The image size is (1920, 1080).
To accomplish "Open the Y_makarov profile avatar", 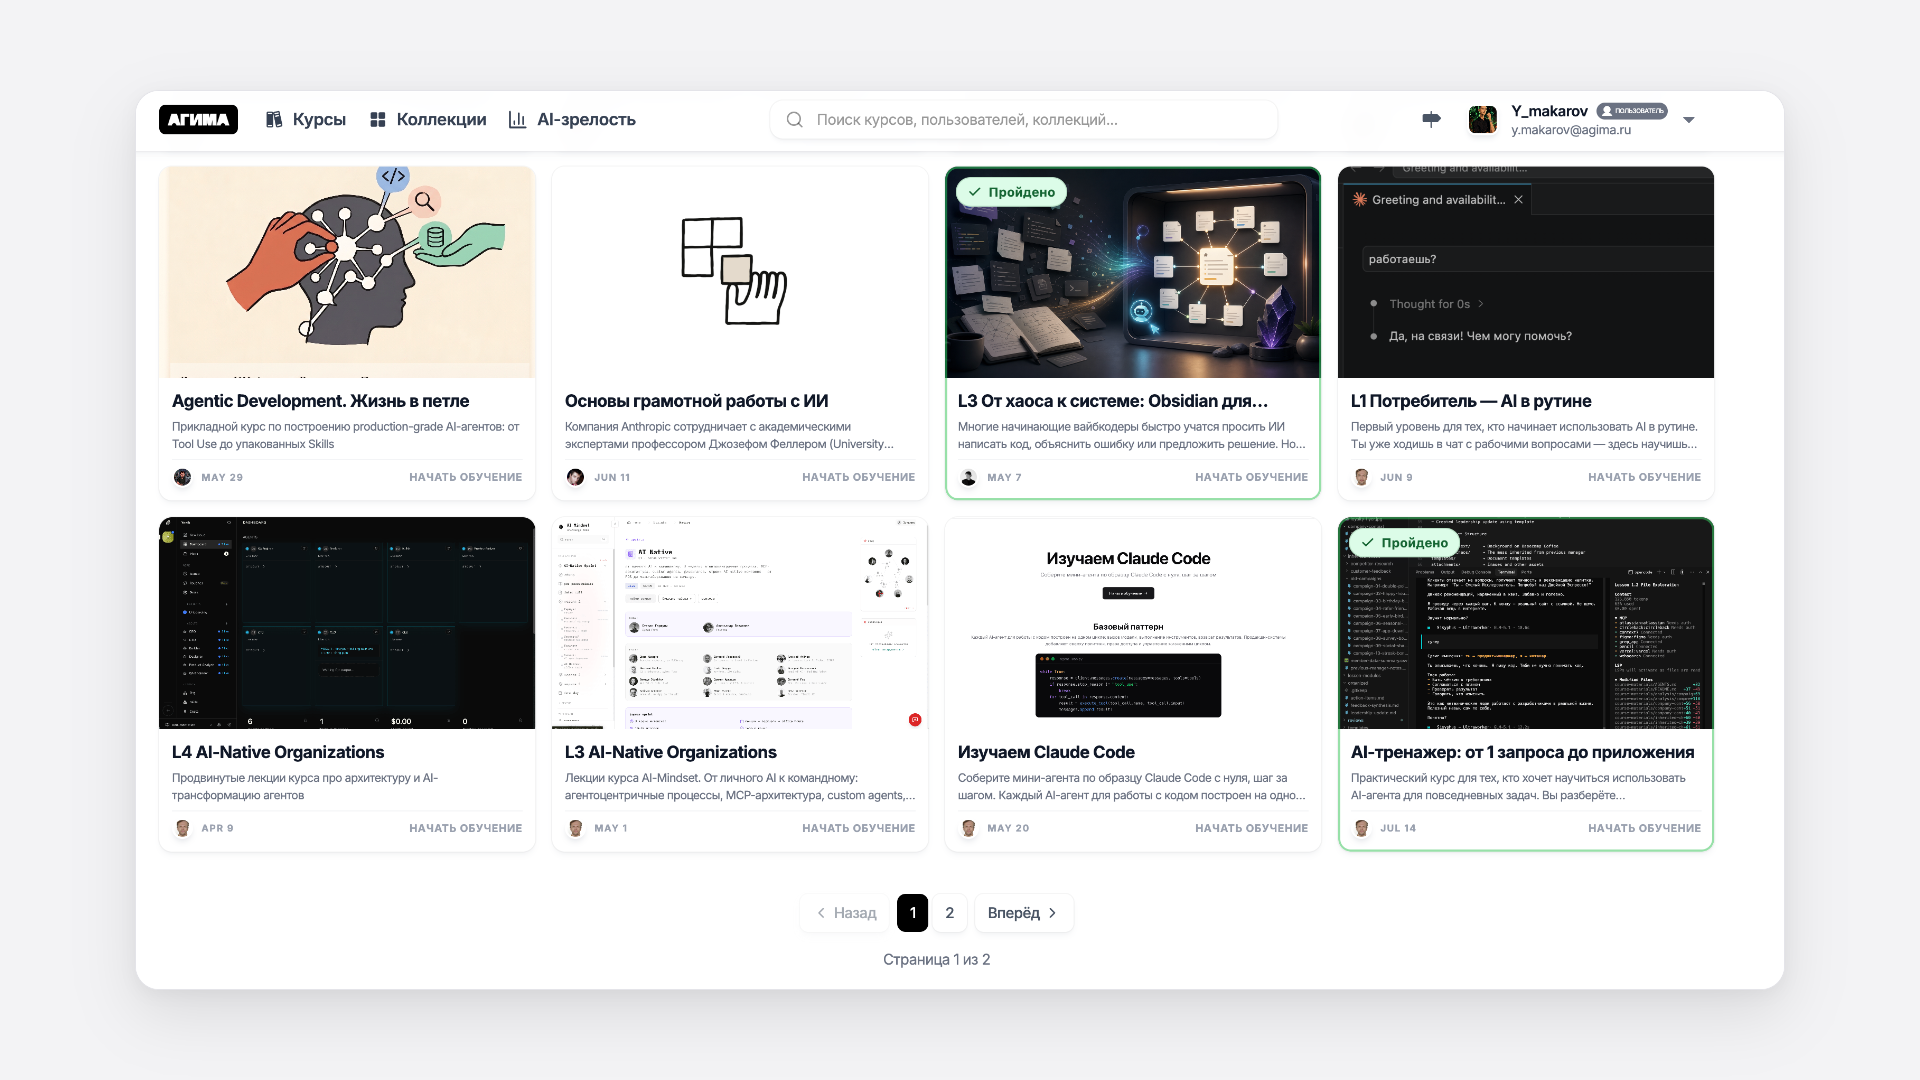I will 1483,119.
